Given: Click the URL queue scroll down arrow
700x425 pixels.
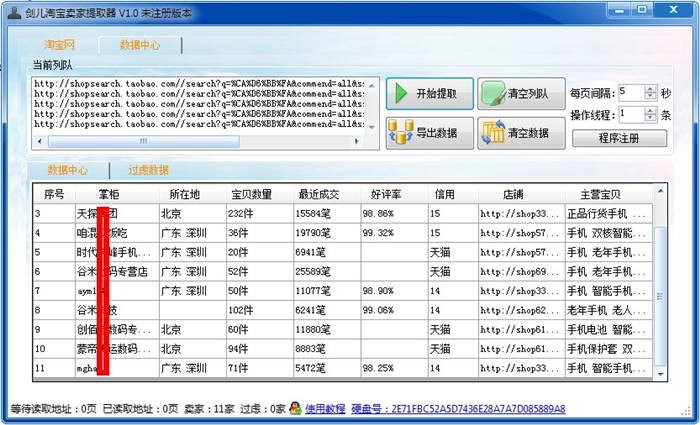Looking at the screenshot, I should [x=372, y=127].
